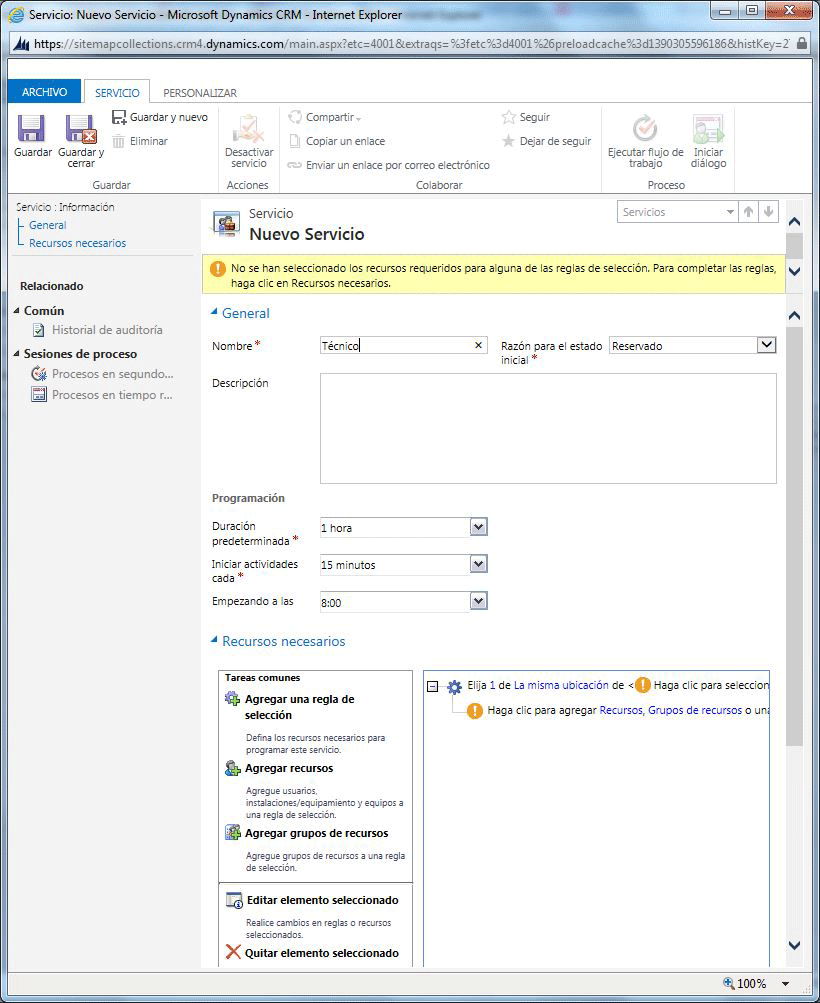Collapse the Común group

pyautogui.click(x=17, y=310)
